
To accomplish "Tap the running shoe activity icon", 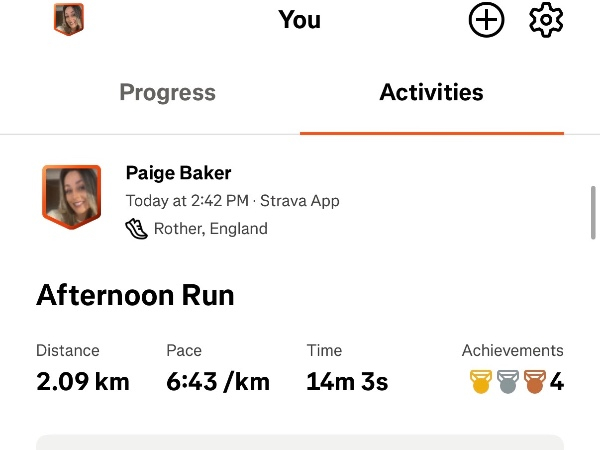I will tap(136, 228).
